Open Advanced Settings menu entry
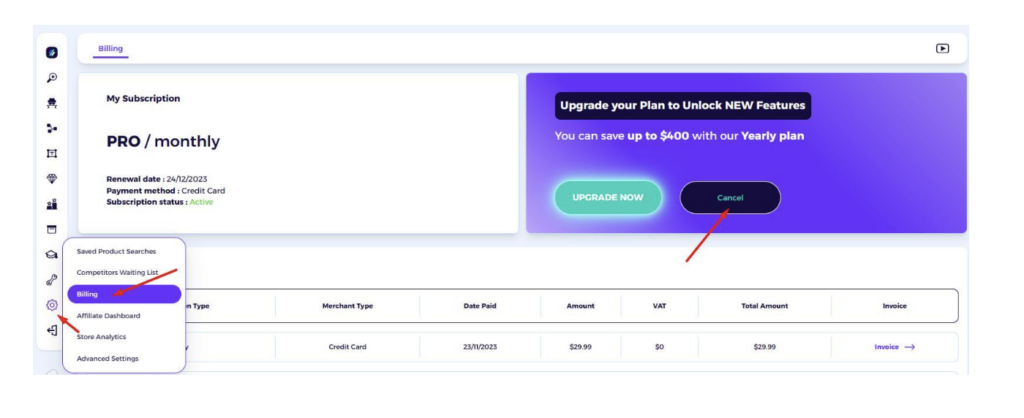1024x418 pixels. (x=107, y=359)
